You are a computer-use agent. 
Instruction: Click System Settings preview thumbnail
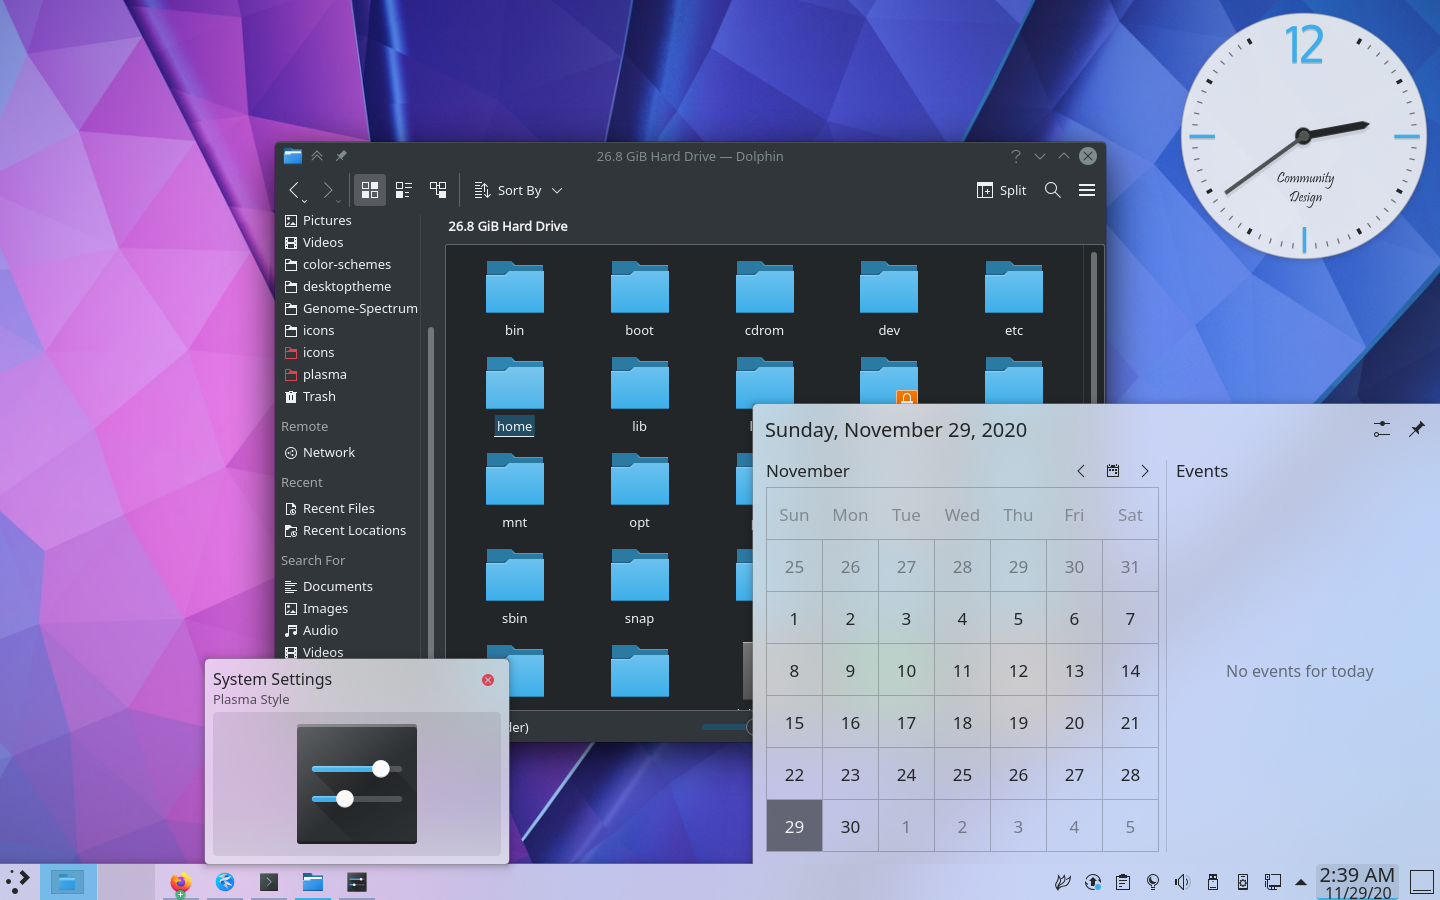[357, 784]
